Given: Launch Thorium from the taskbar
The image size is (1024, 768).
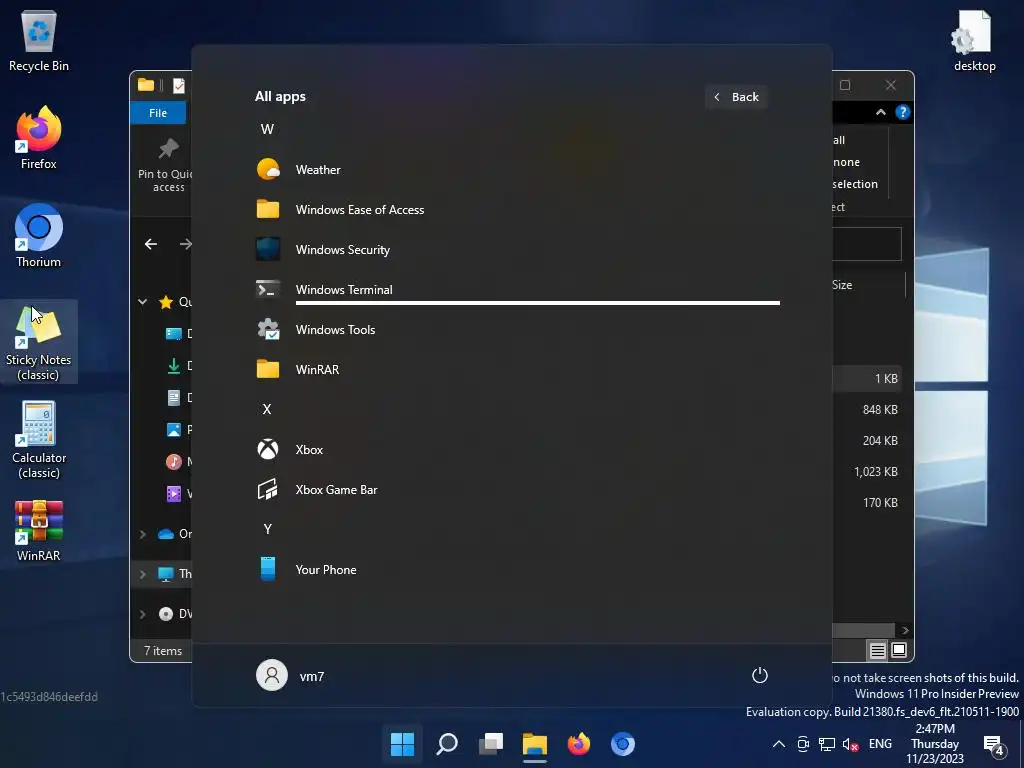Looking at the screenshot, I should (622, 744).
